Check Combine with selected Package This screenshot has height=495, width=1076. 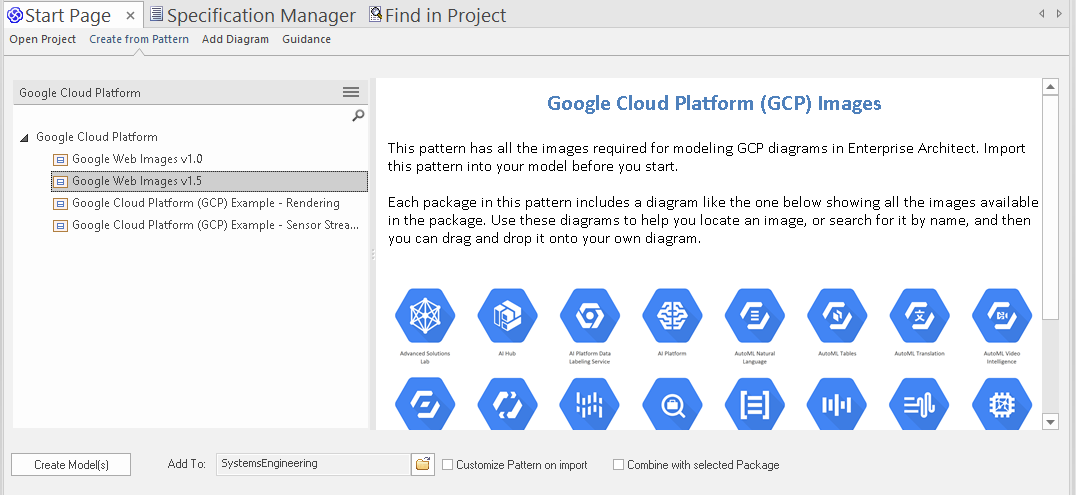[x=619, y=465]
